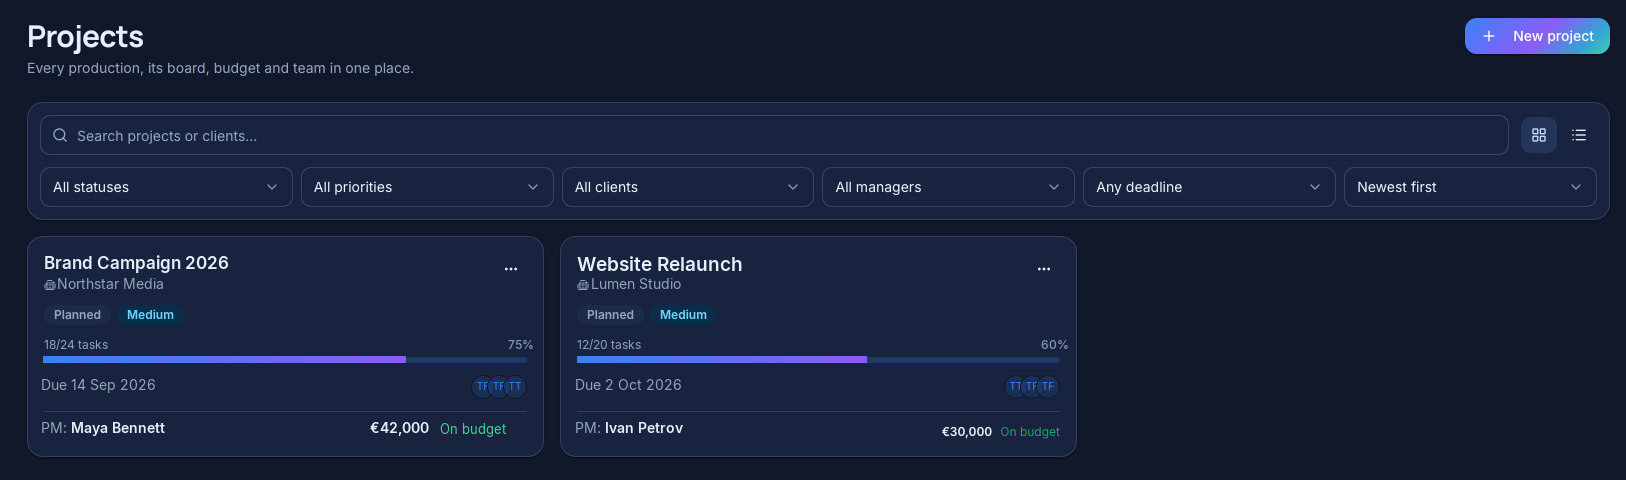The width and height of the screenshot is (1626, 480).
Task: Click the Northstar Media client name
Action: tap(110, 284)
